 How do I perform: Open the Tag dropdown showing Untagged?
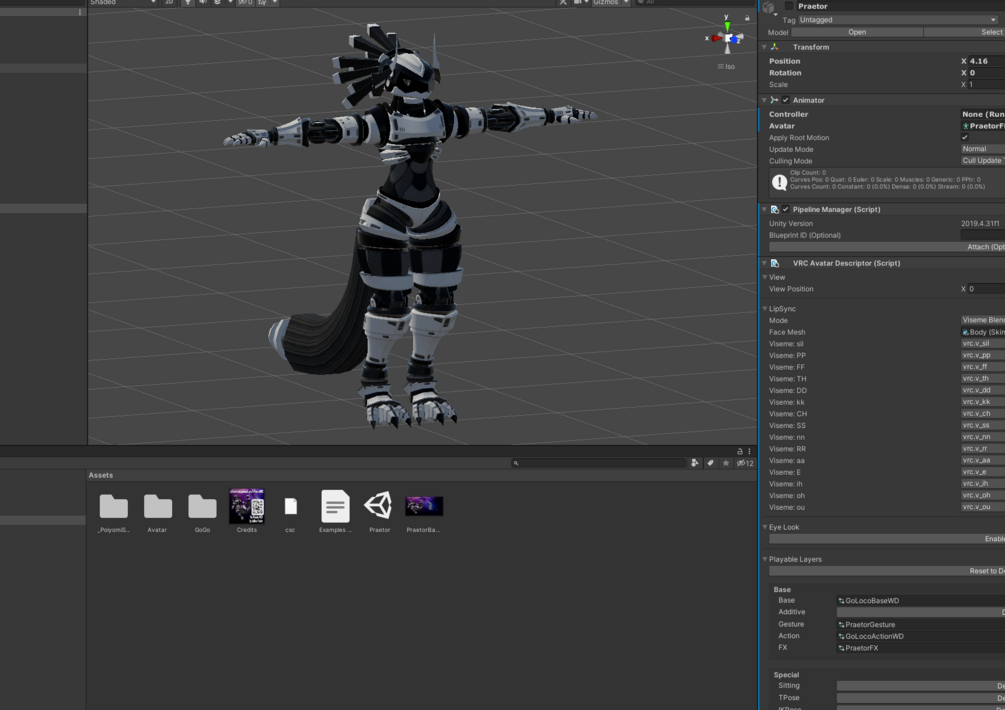pos(897,20)
